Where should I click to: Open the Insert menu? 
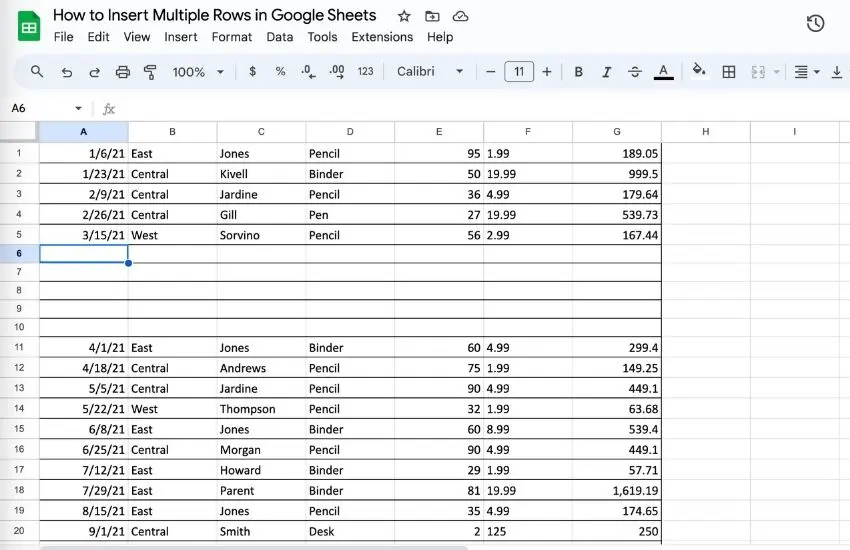(x=181, y=37)
